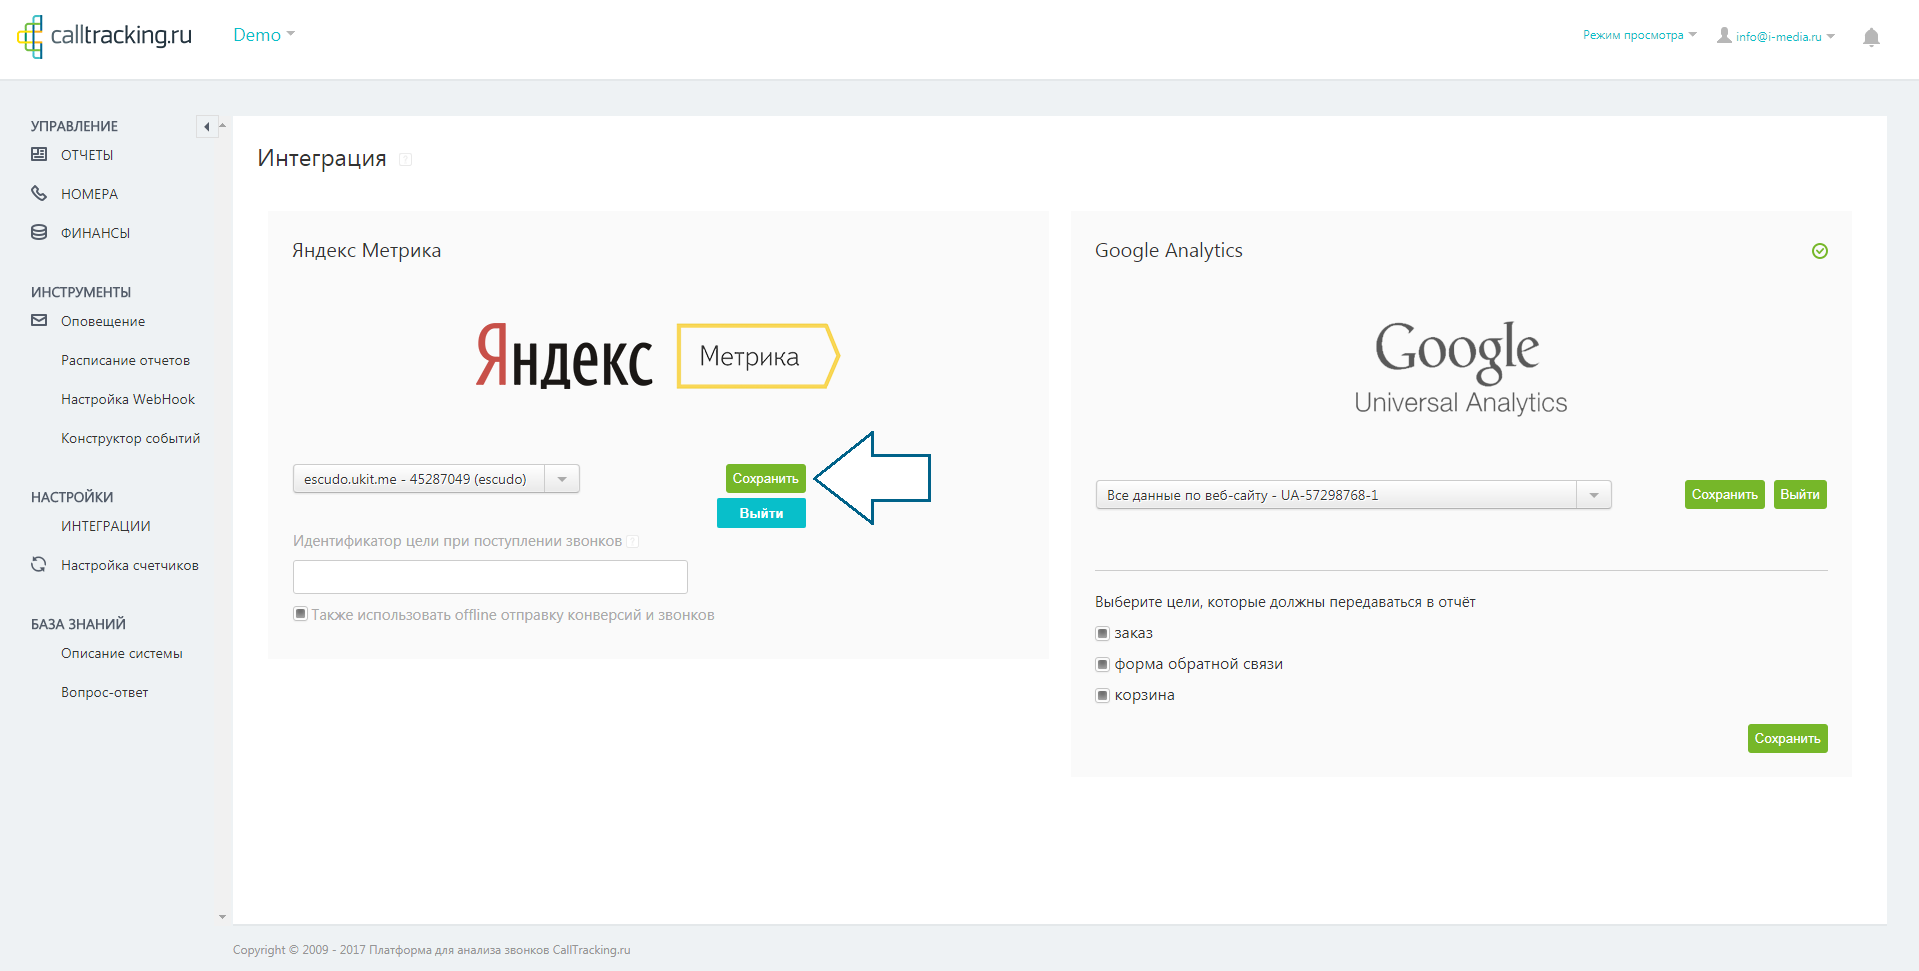The height and width of the screenshot is (971, 1919).
Task: Toggle the форма обратной связи checkbox
Action: (1102, 664)
